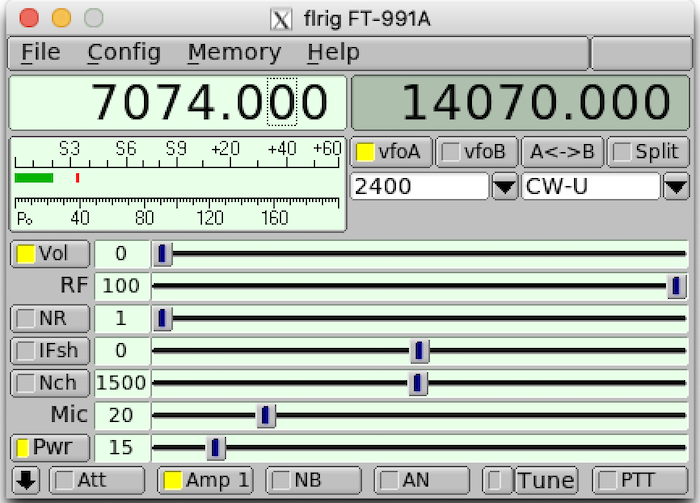Toggle the IFsh IF shift button

coord(49,351)
